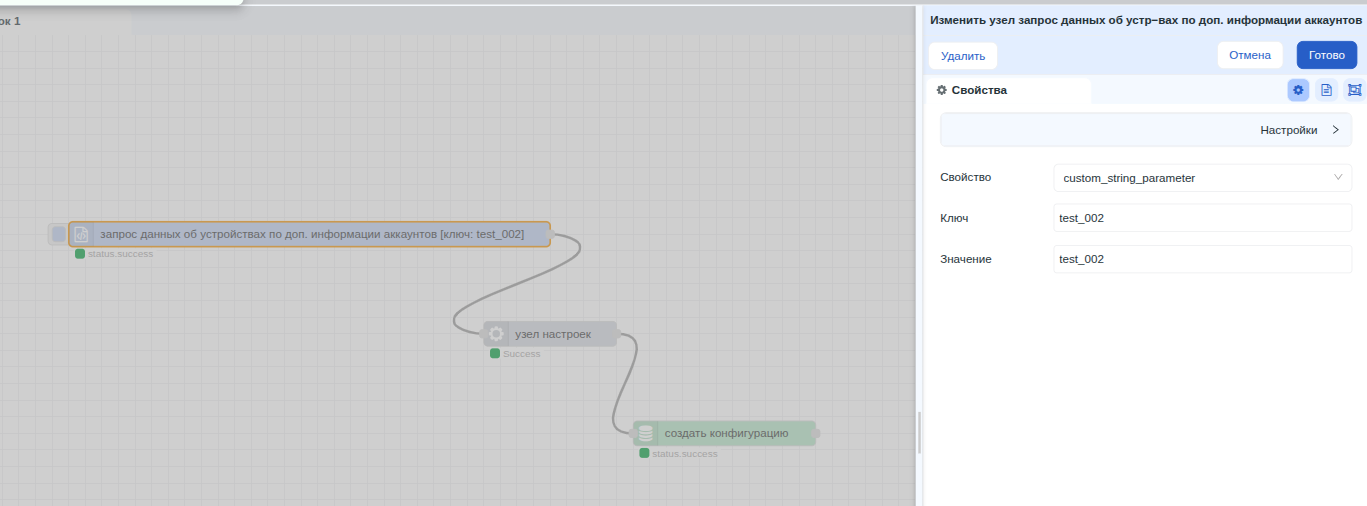This screenshot has width=1367, height=506.
Task: Open the appearance frame icon button
Action: pyautogui.click(x=1354, y=90)
